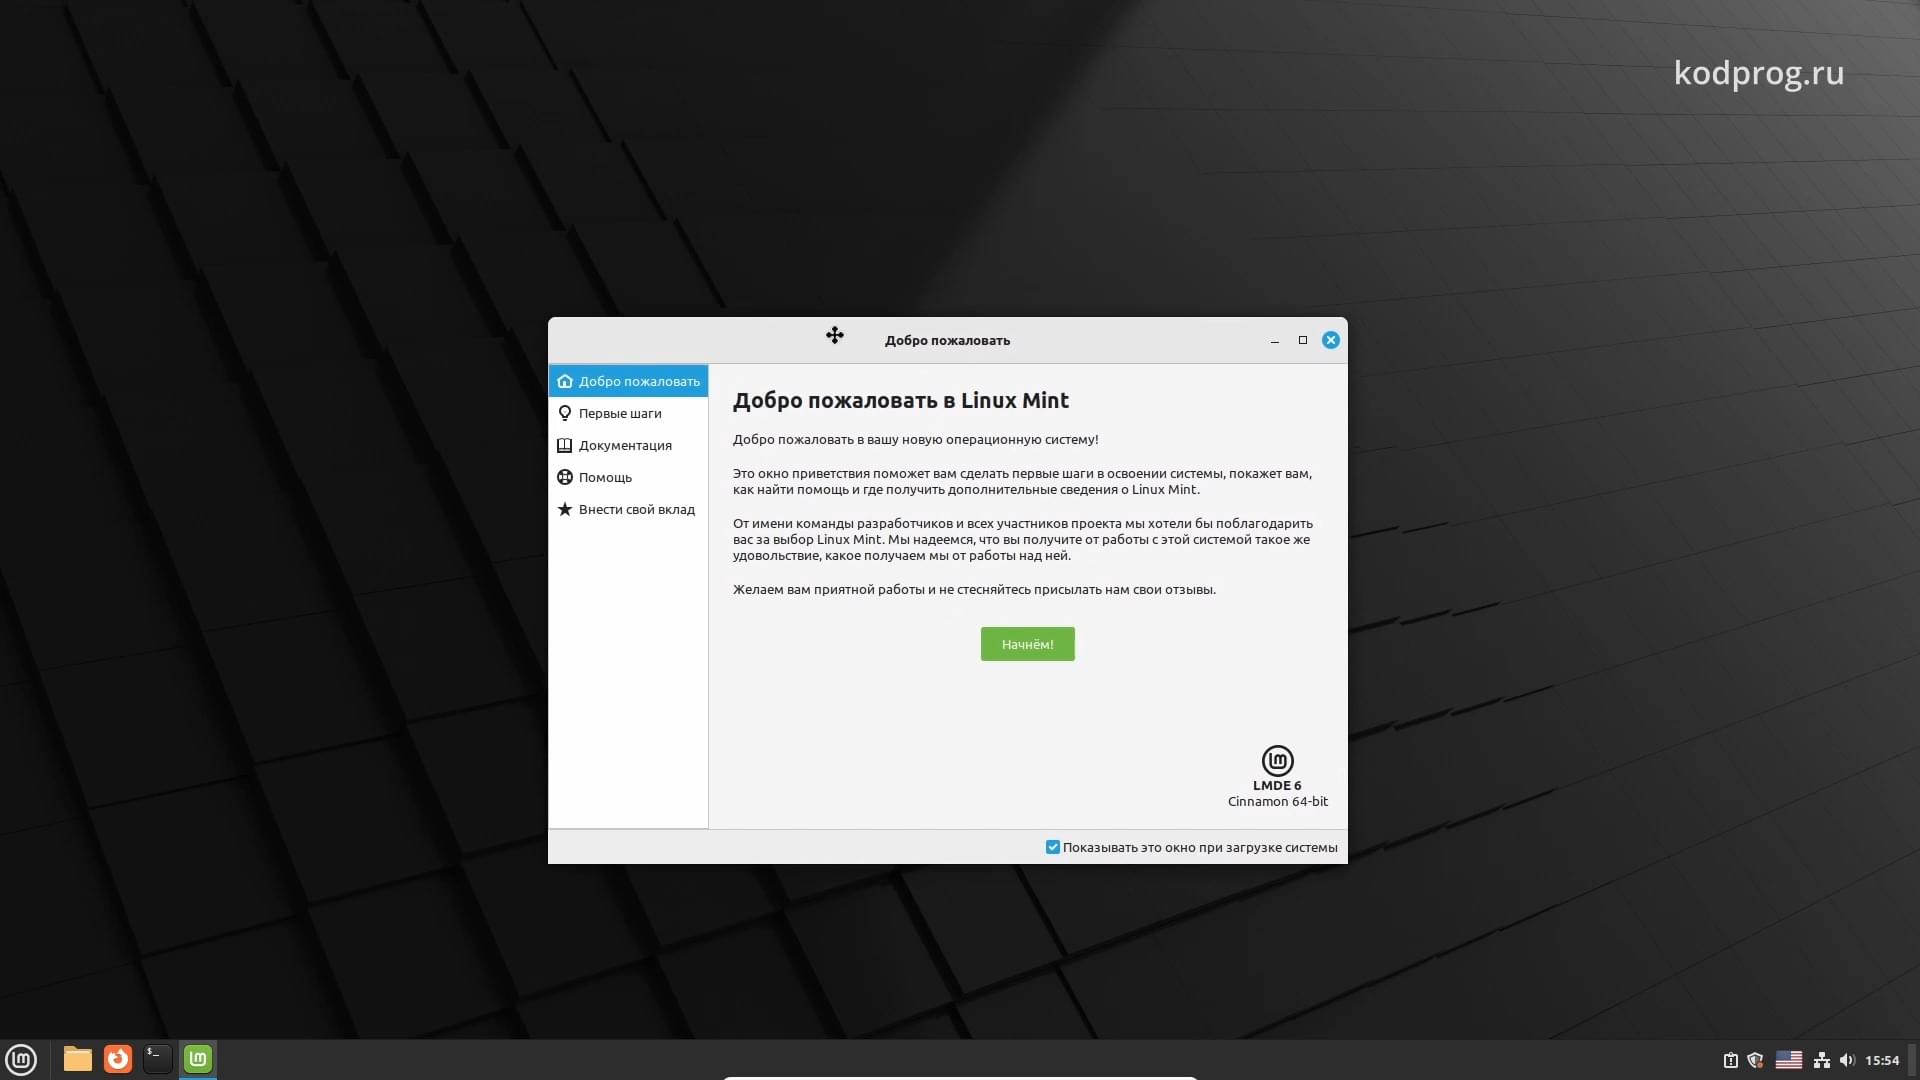Open the US keyboard layout flag
Screen dimensions: 1920x1080
point(1789,1060)
